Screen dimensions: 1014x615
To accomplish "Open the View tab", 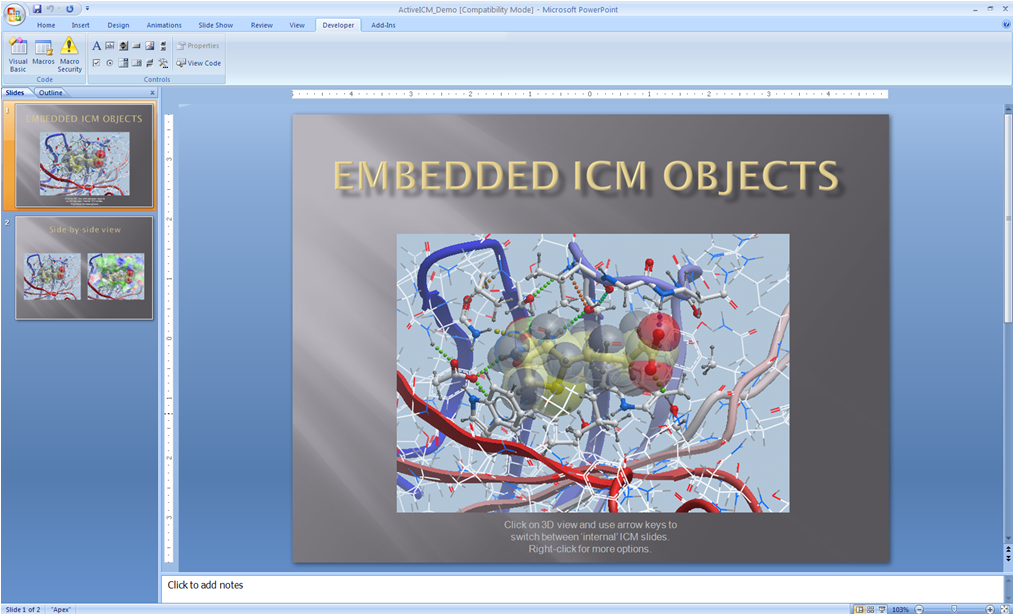I will (x=297, y=25).
